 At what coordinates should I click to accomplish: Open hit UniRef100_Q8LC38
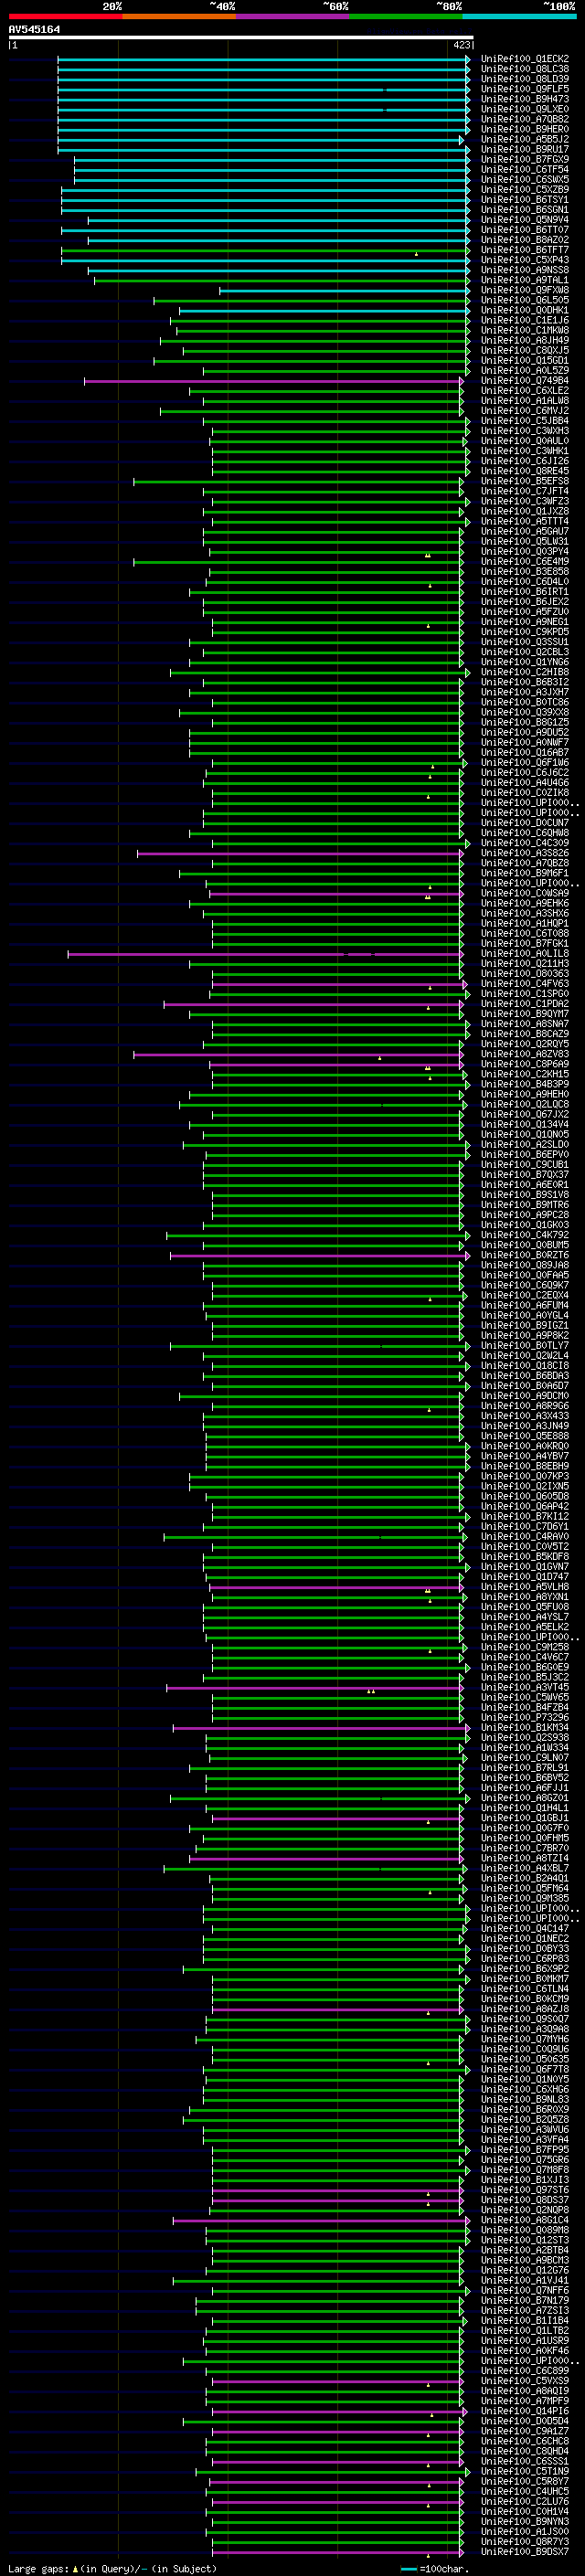click(525, 69)
